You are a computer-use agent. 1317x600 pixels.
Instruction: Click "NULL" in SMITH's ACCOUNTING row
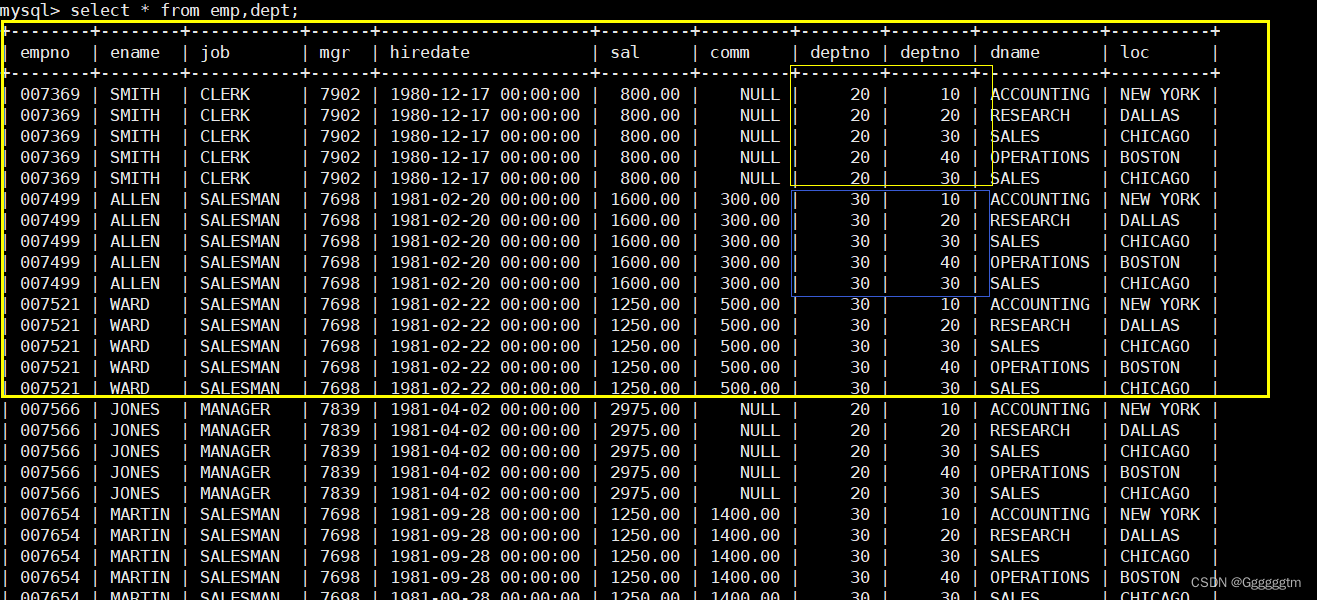point(760,94)
